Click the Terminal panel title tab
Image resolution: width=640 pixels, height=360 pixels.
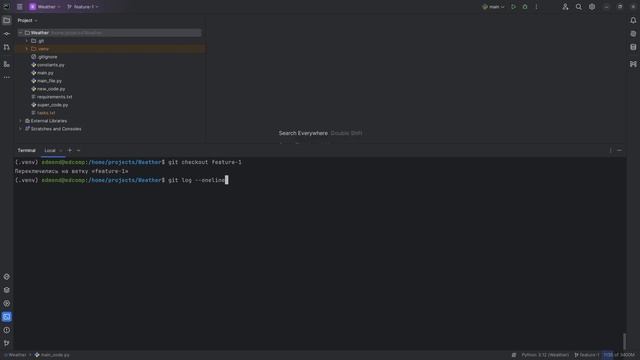27,151
